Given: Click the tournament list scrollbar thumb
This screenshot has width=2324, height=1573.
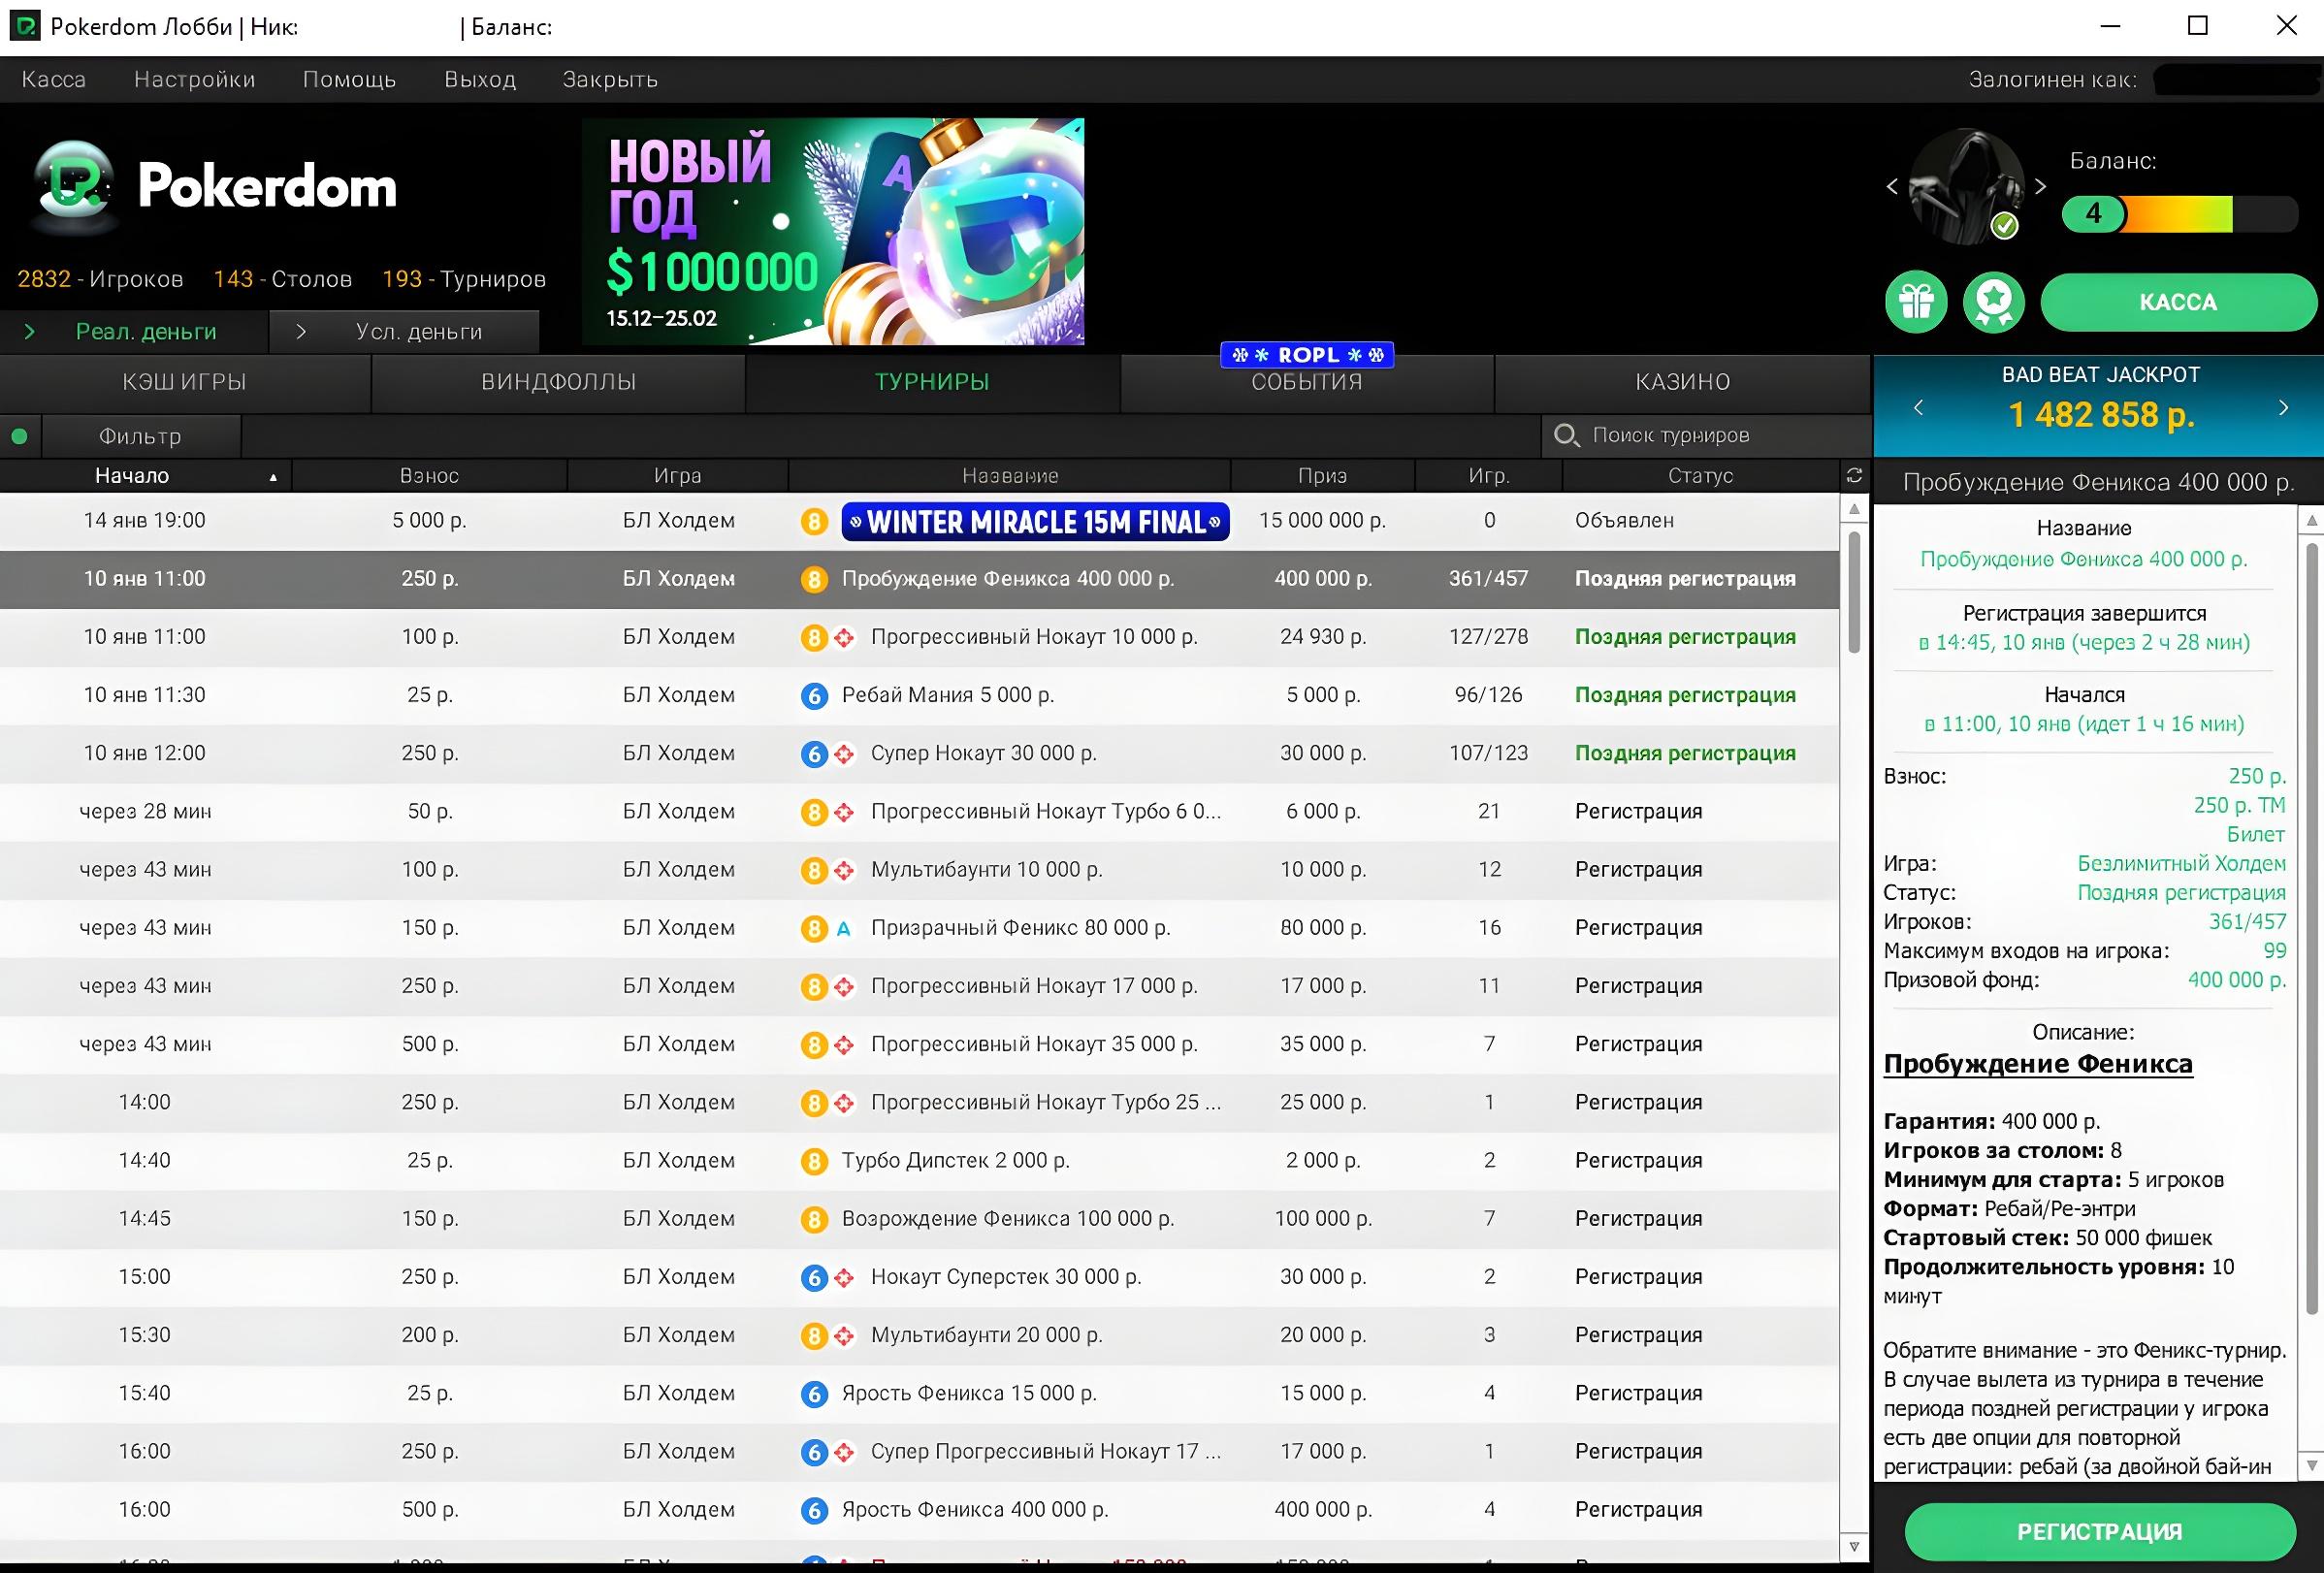Looking at the screenshot, I should (x=1853, y=592).
